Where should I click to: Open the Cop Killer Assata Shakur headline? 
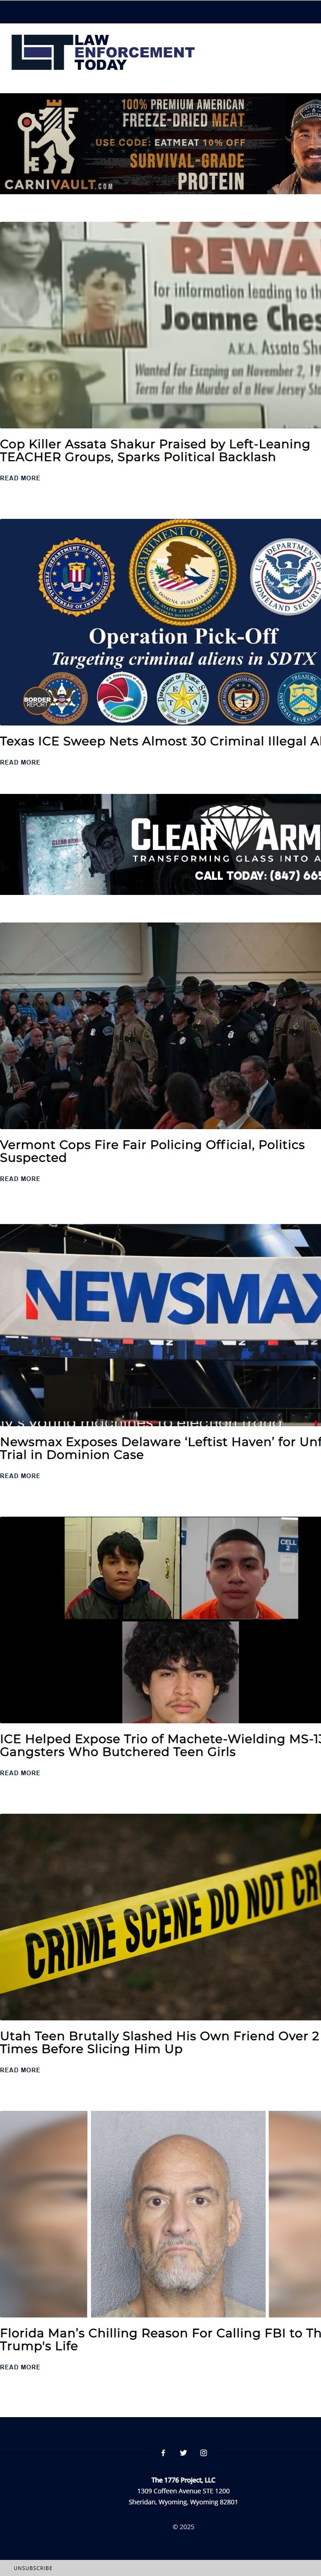[155, 450]
